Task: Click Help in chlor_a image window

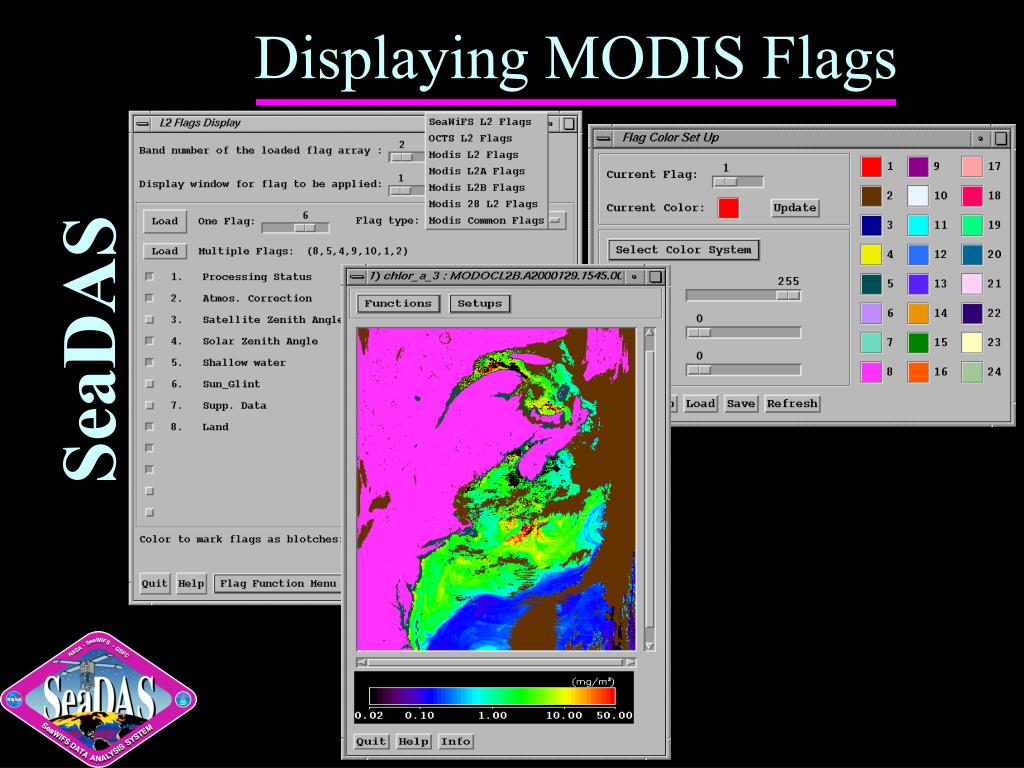Action: (x=413, y=742)
